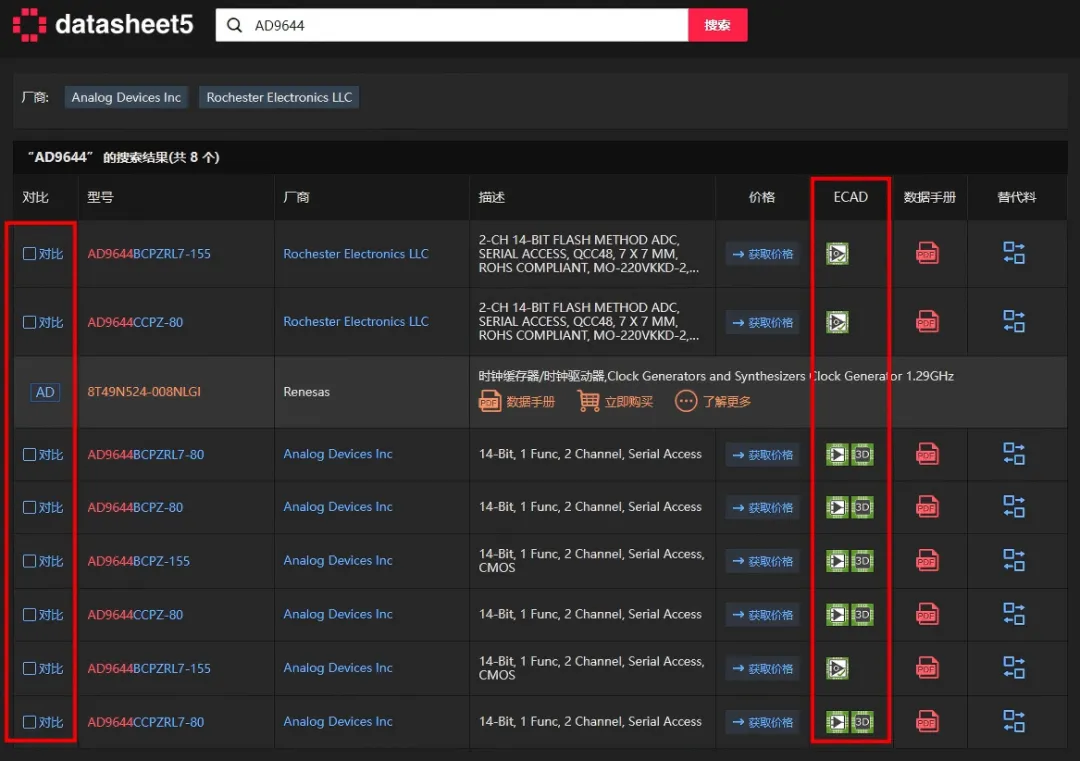Image resolution: width=1080 pixels, height=761 pixels.
Task: Click the 数据手册 column header
Action: click(929, 198)
